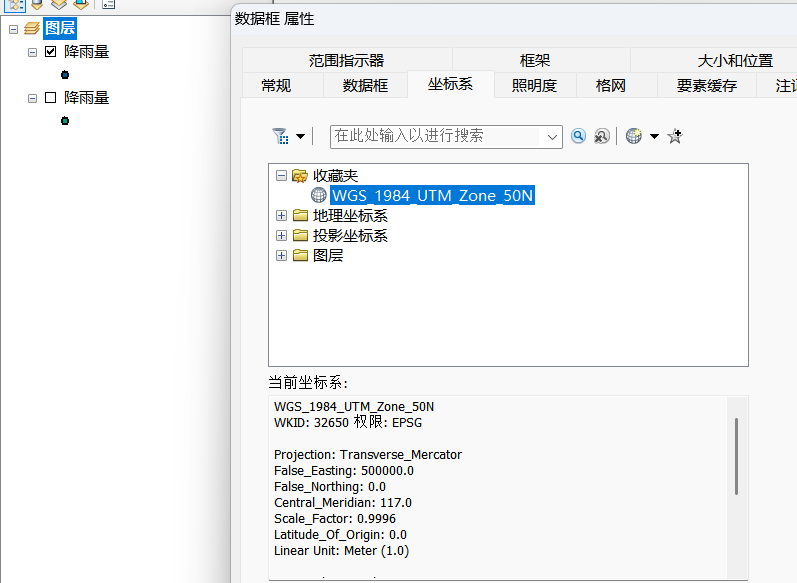This screenshot has width=797, height=583.
Task: Switch to the 数据框 tab
Action: (365, 85)
